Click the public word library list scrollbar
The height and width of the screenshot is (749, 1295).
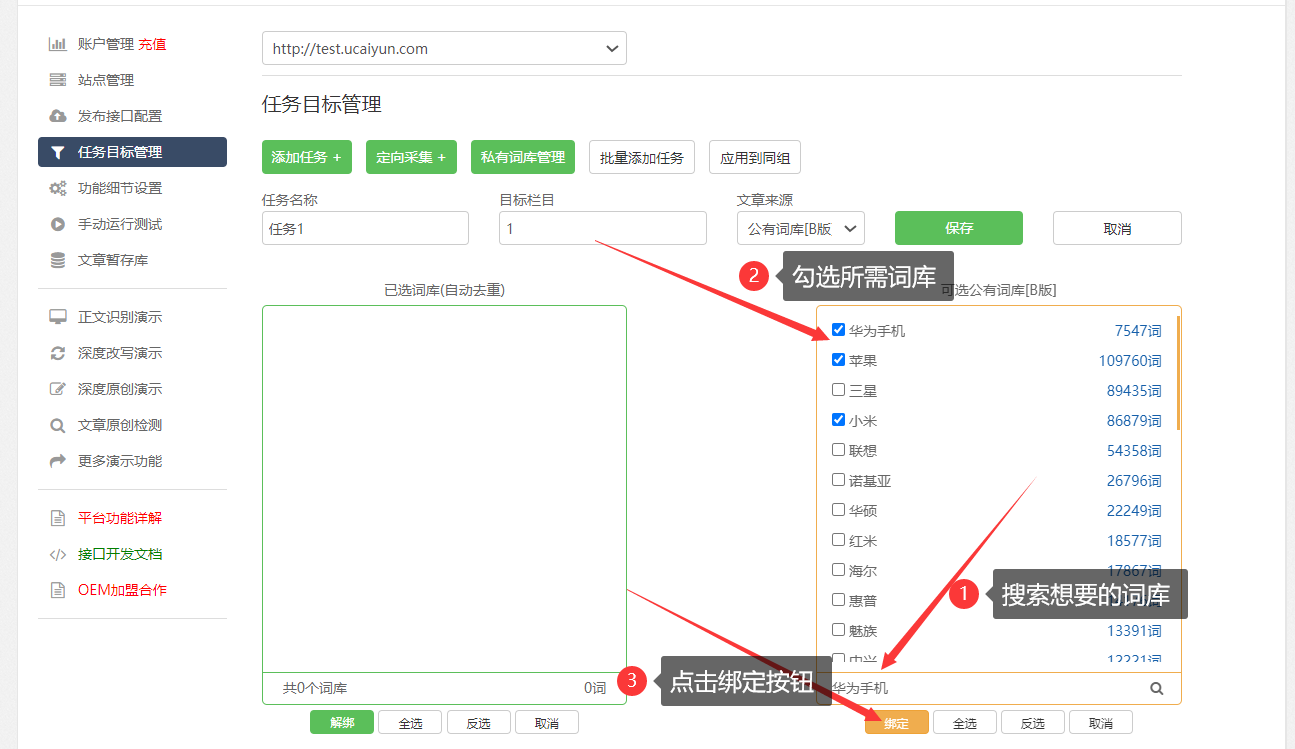point(1178,372)
